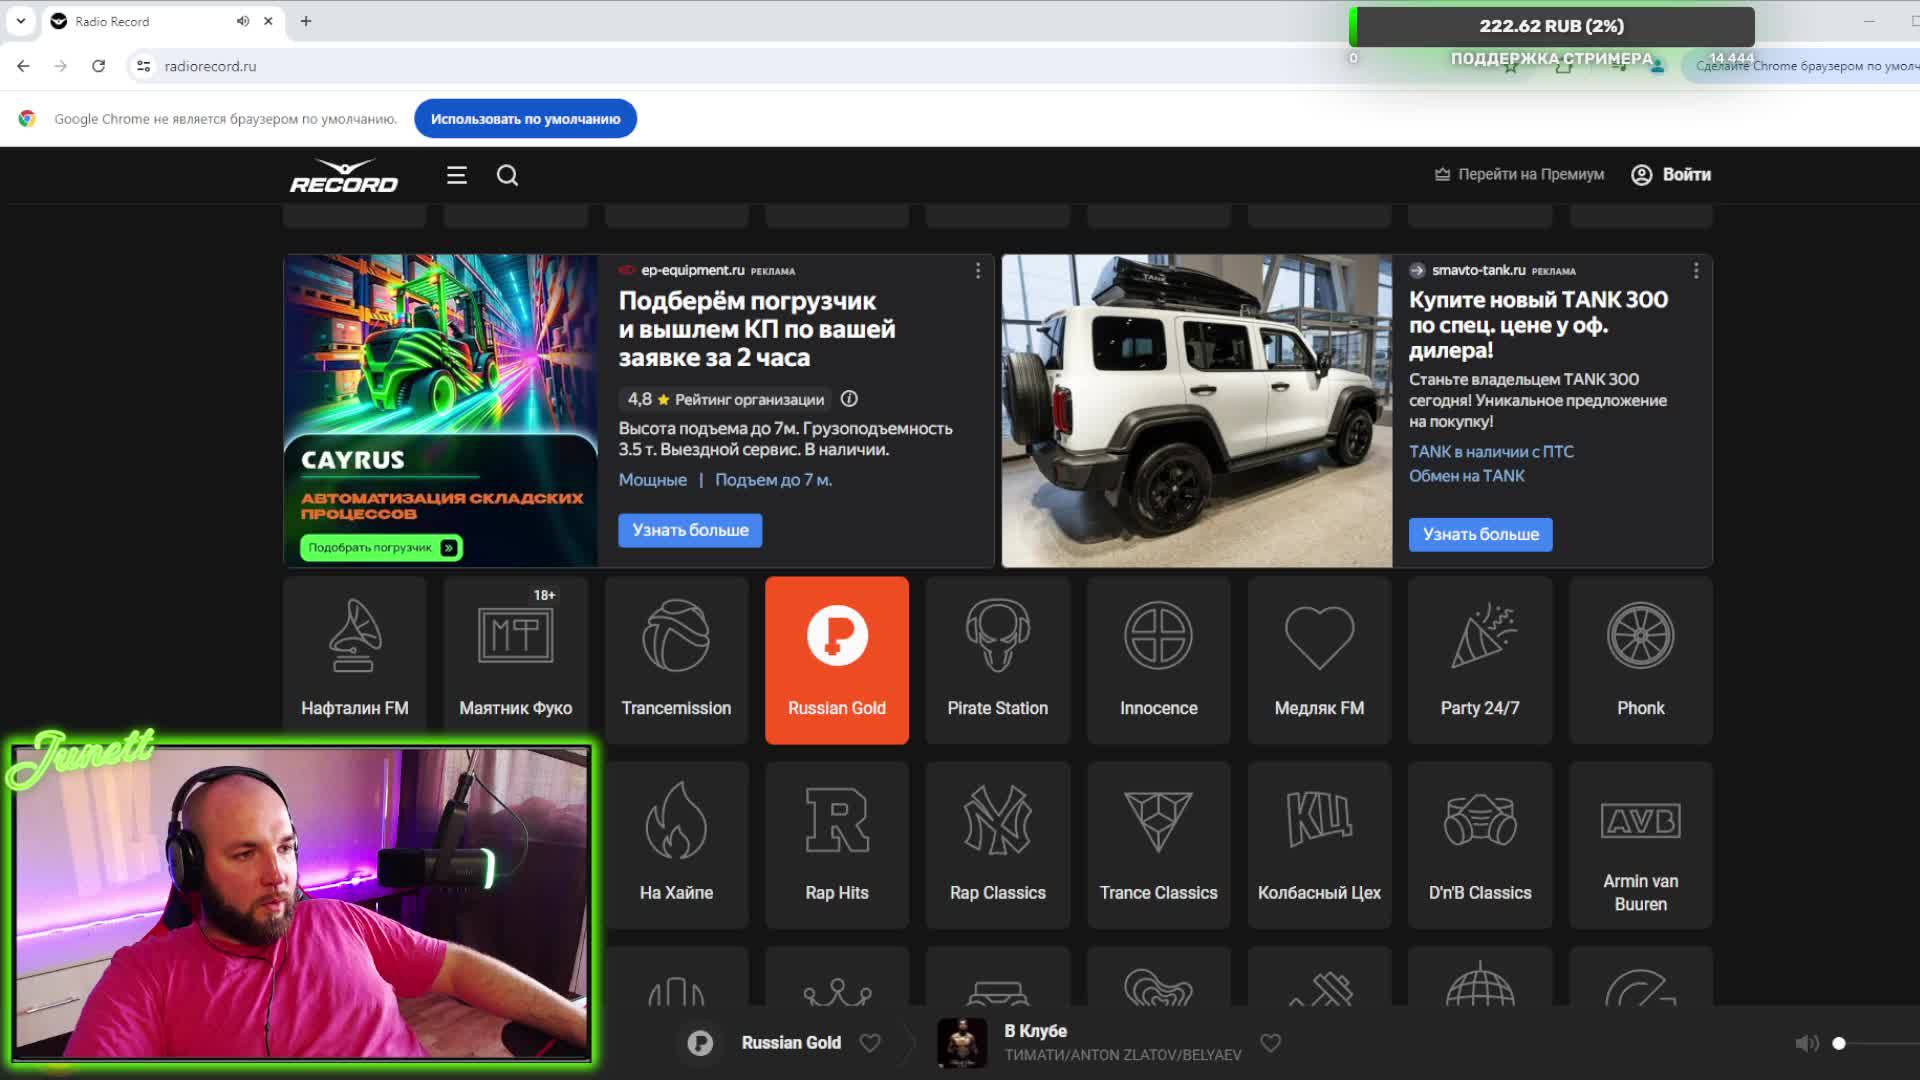Select the D'n'B Classics station
The width and height of the screenshot is (1920, 1080).
point(1480,845)
